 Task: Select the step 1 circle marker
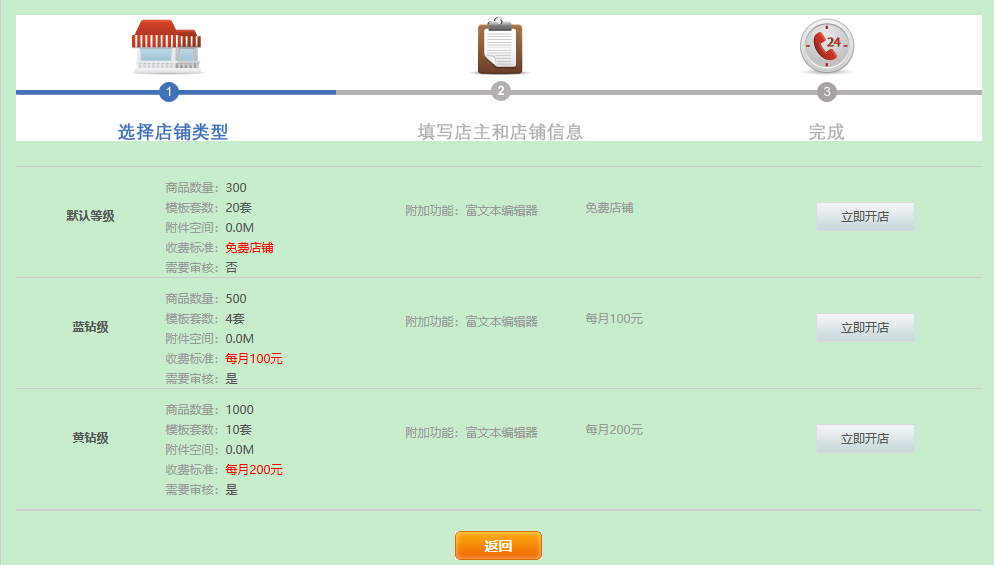[169, 92]
